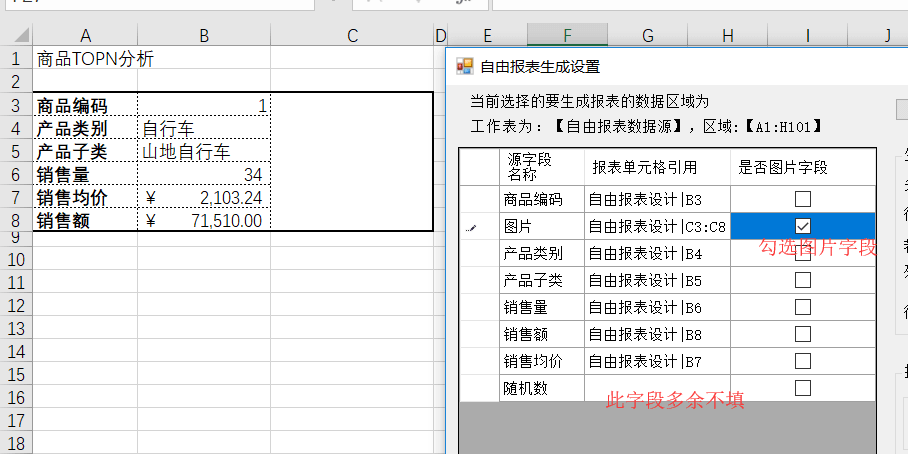Screen dimensions: 908x454
Task: Click the 产品子类 label cell in worksheet
Action: [85, 151]
